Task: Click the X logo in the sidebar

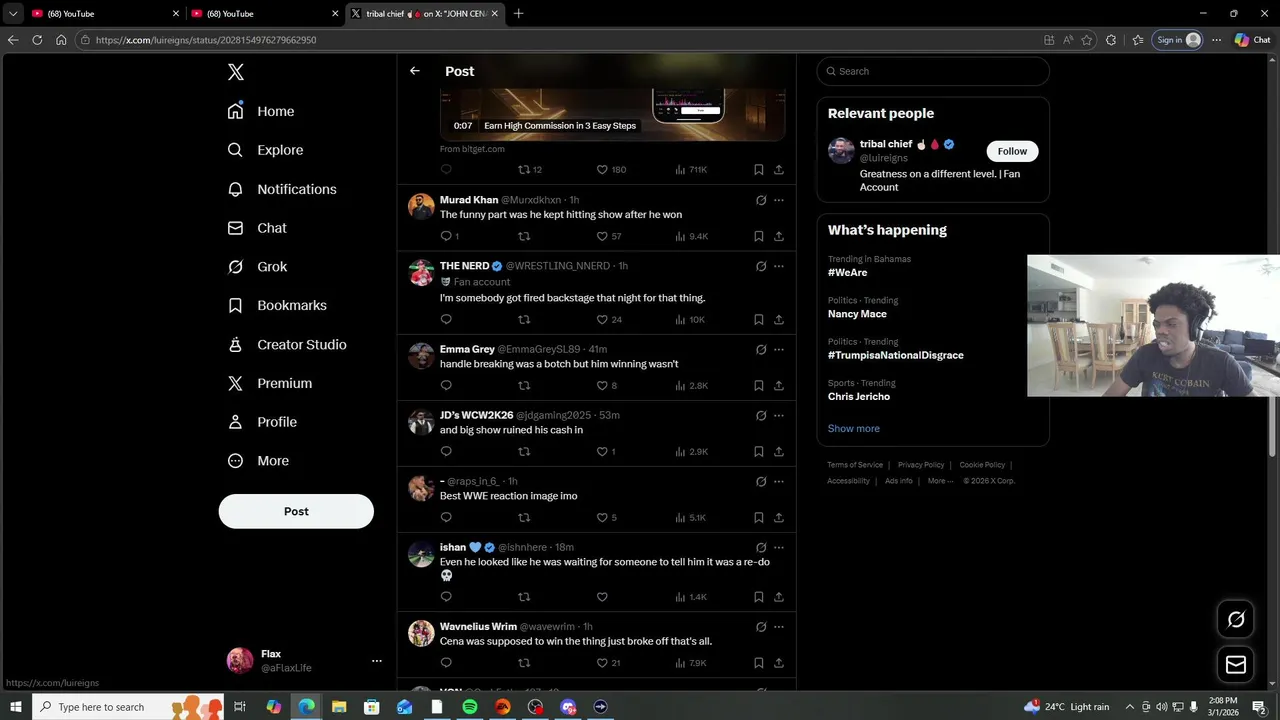Action: coord(235,72)
